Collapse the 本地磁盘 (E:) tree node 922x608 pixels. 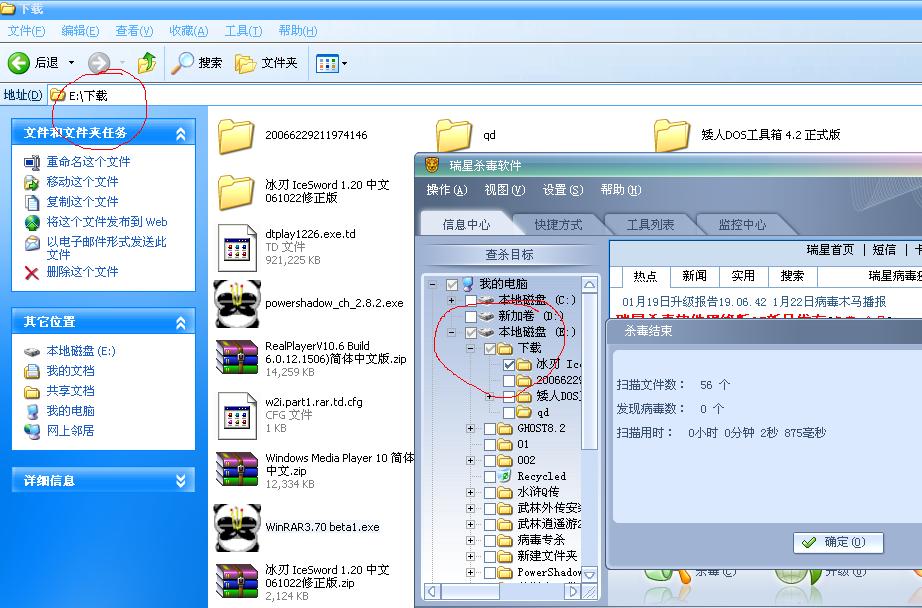452,333
